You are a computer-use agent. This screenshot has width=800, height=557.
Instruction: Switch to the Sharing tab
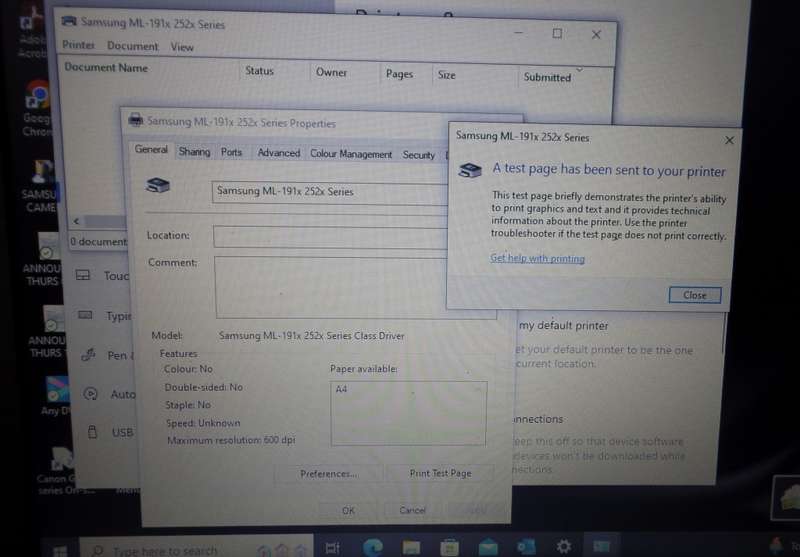coord(194,151)
